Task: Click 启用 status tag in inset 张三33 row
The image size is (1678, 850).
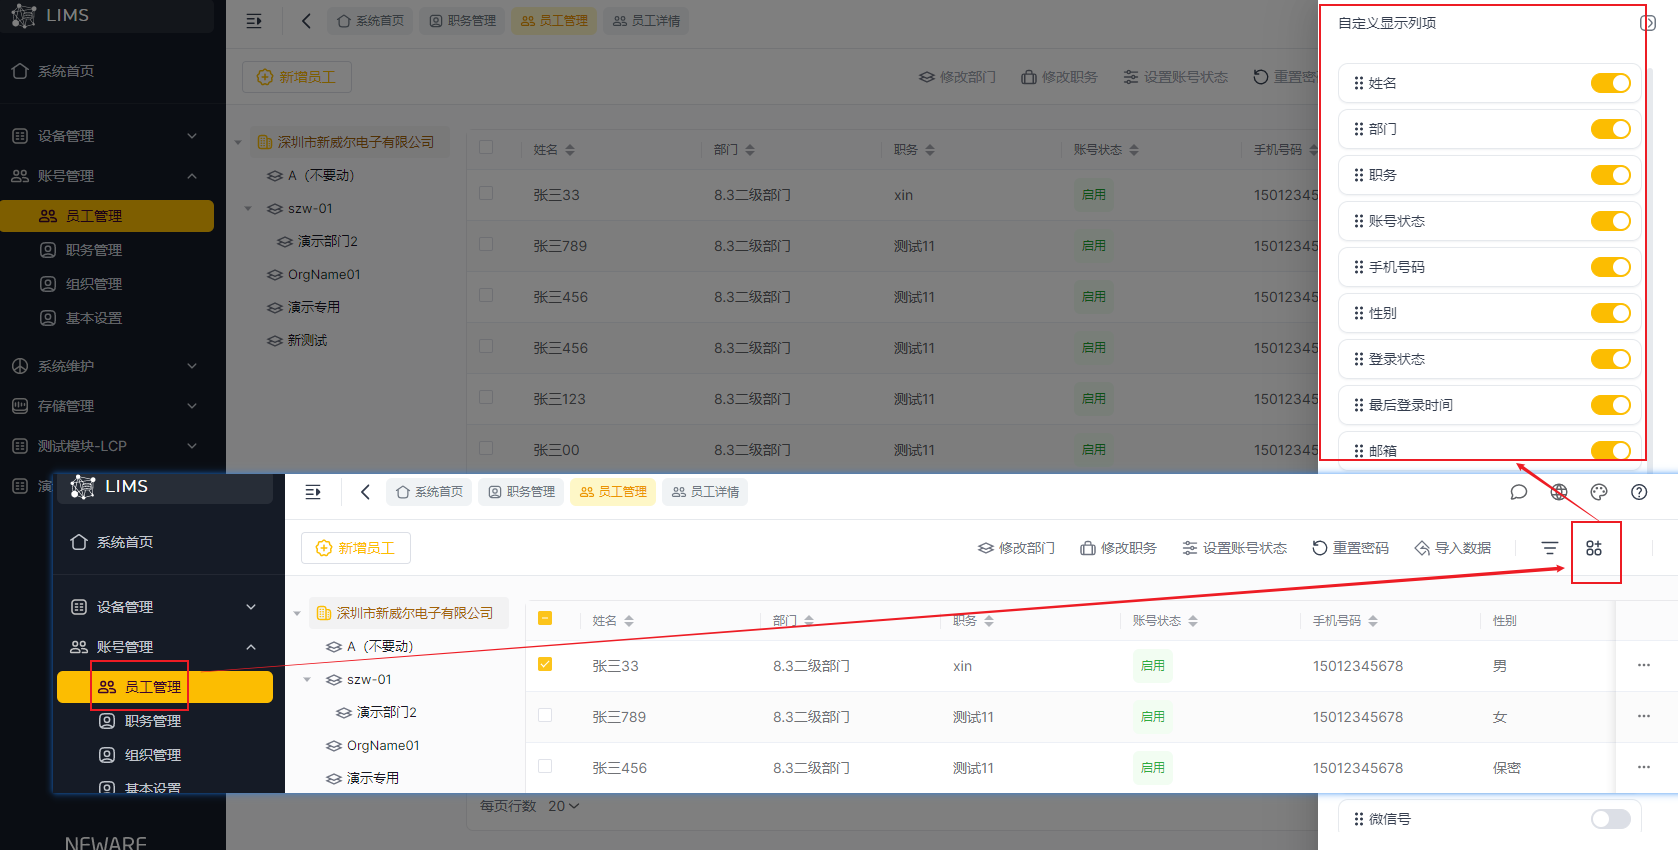Action: click(x=1153, y=666)
